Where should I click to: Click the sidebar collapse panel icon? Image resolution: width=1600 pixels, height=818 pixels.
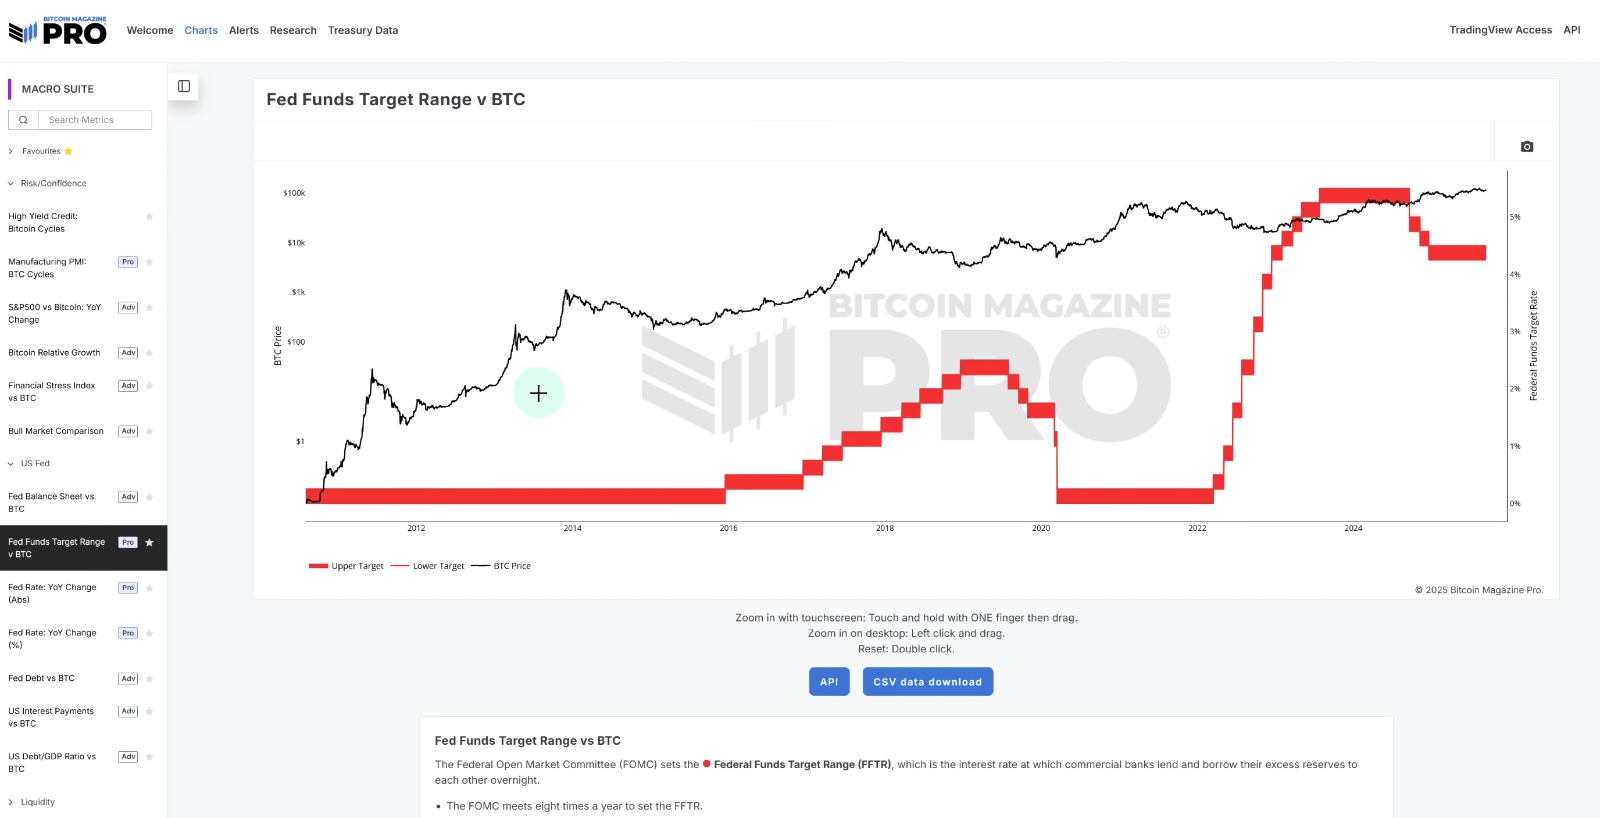point(184,86)
